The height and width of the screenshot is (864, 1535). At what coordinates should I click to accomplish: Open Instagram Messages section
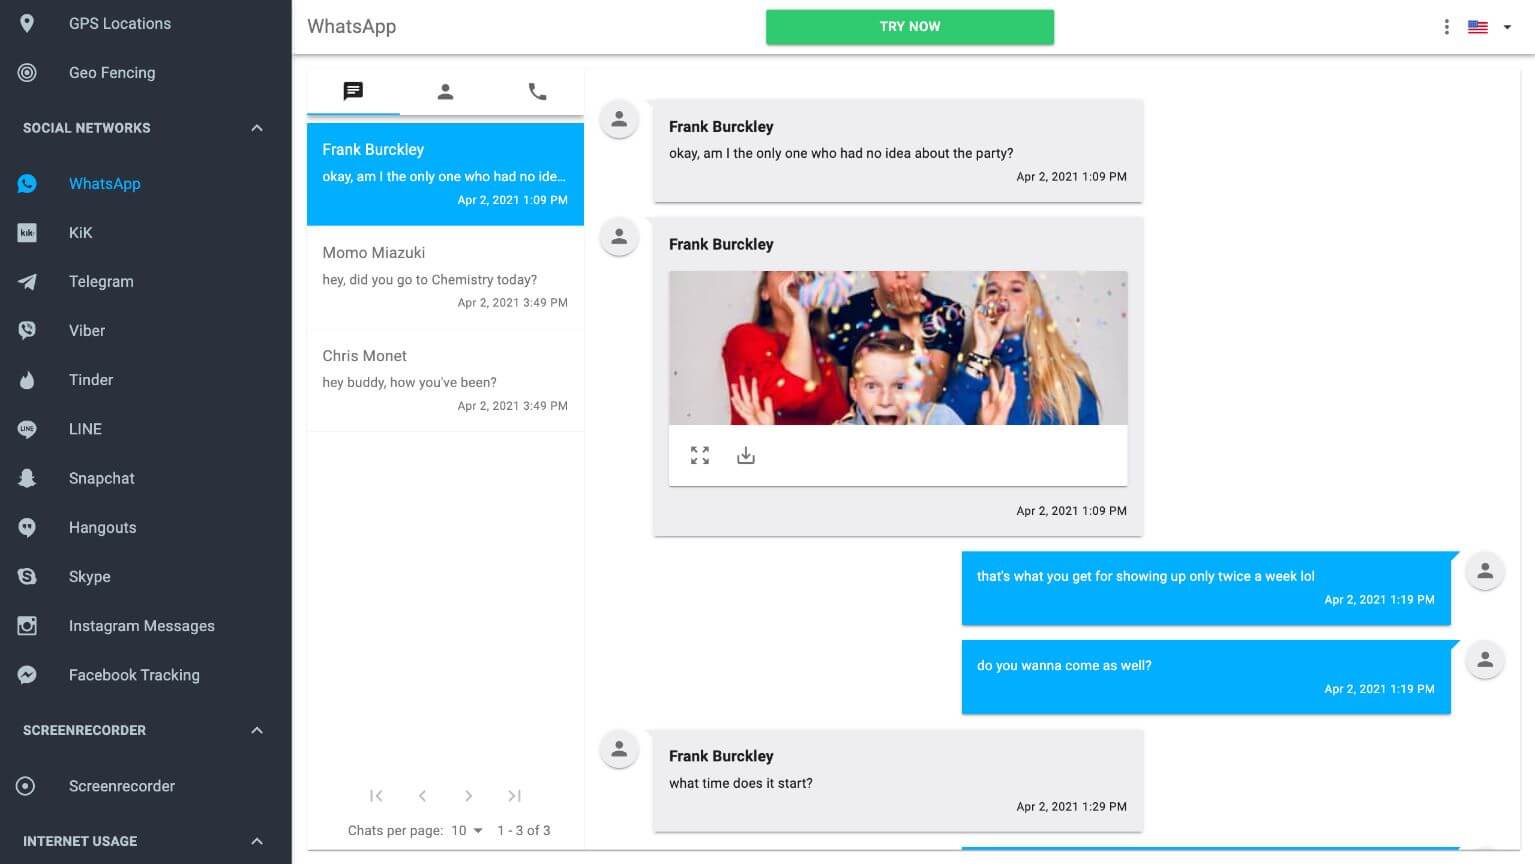click(141, 625)
